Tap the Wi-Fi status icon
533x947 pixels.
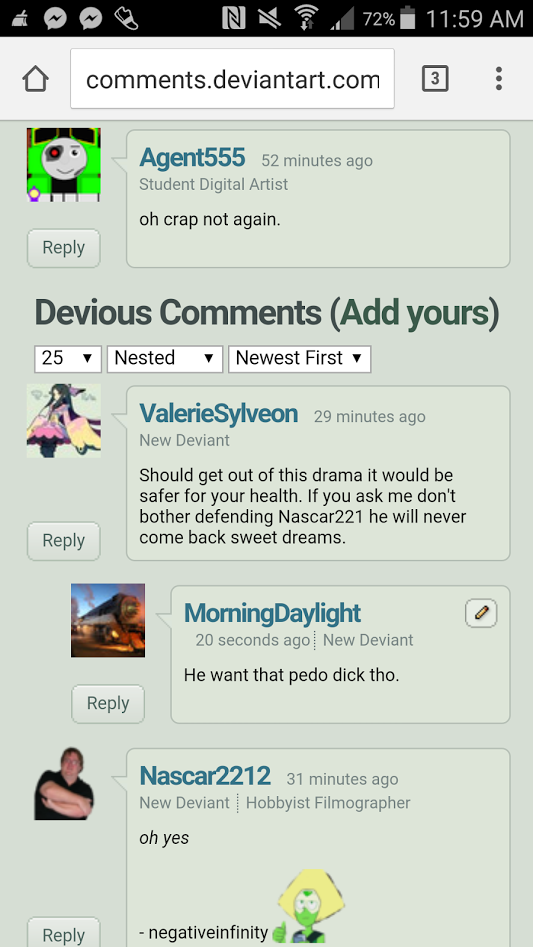(307, 19)
